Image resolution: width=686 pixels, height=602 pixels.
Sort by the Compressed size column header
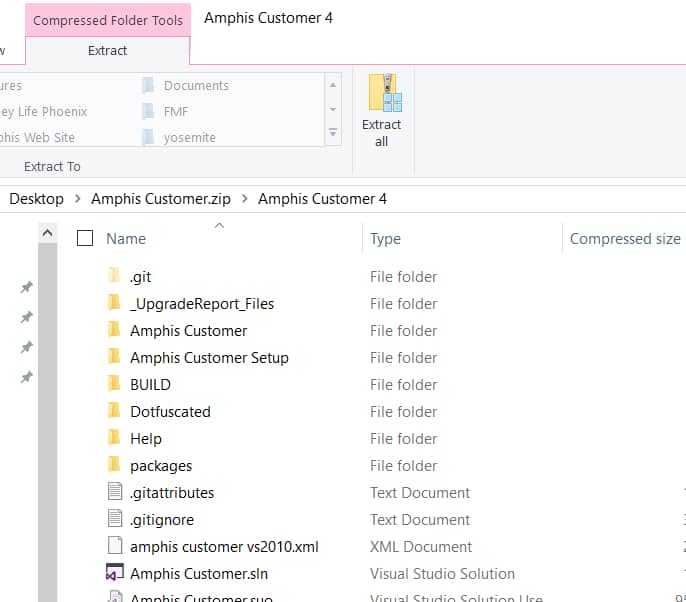coord(625,238)
